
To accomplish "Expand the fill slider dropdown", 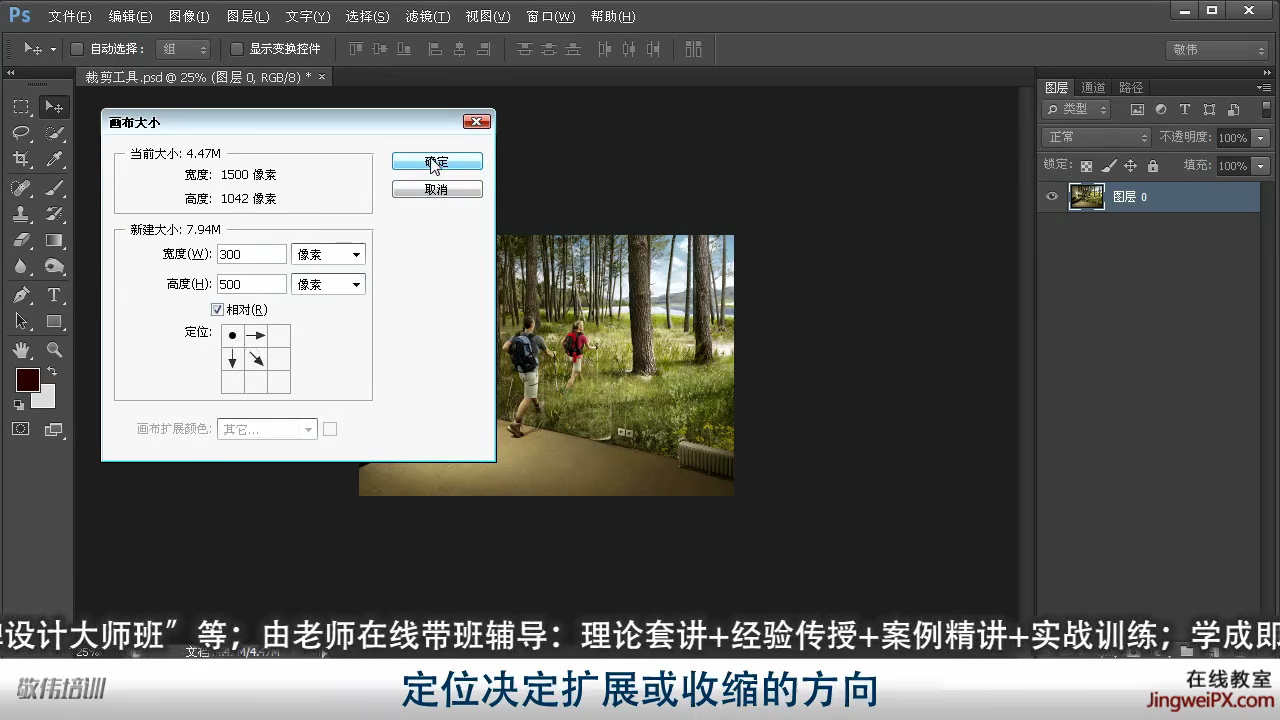I will click(1260, 166).
